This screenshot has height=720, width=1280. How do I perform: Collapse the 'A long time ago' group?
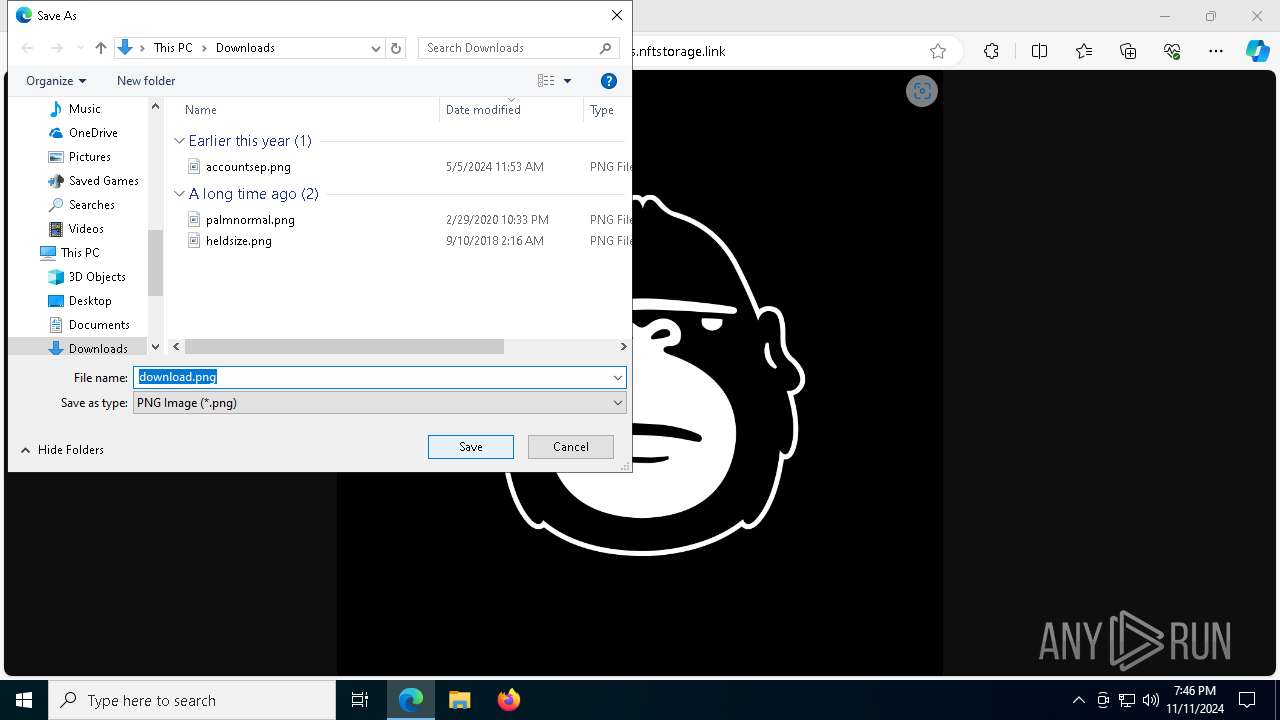pos(180,194)
